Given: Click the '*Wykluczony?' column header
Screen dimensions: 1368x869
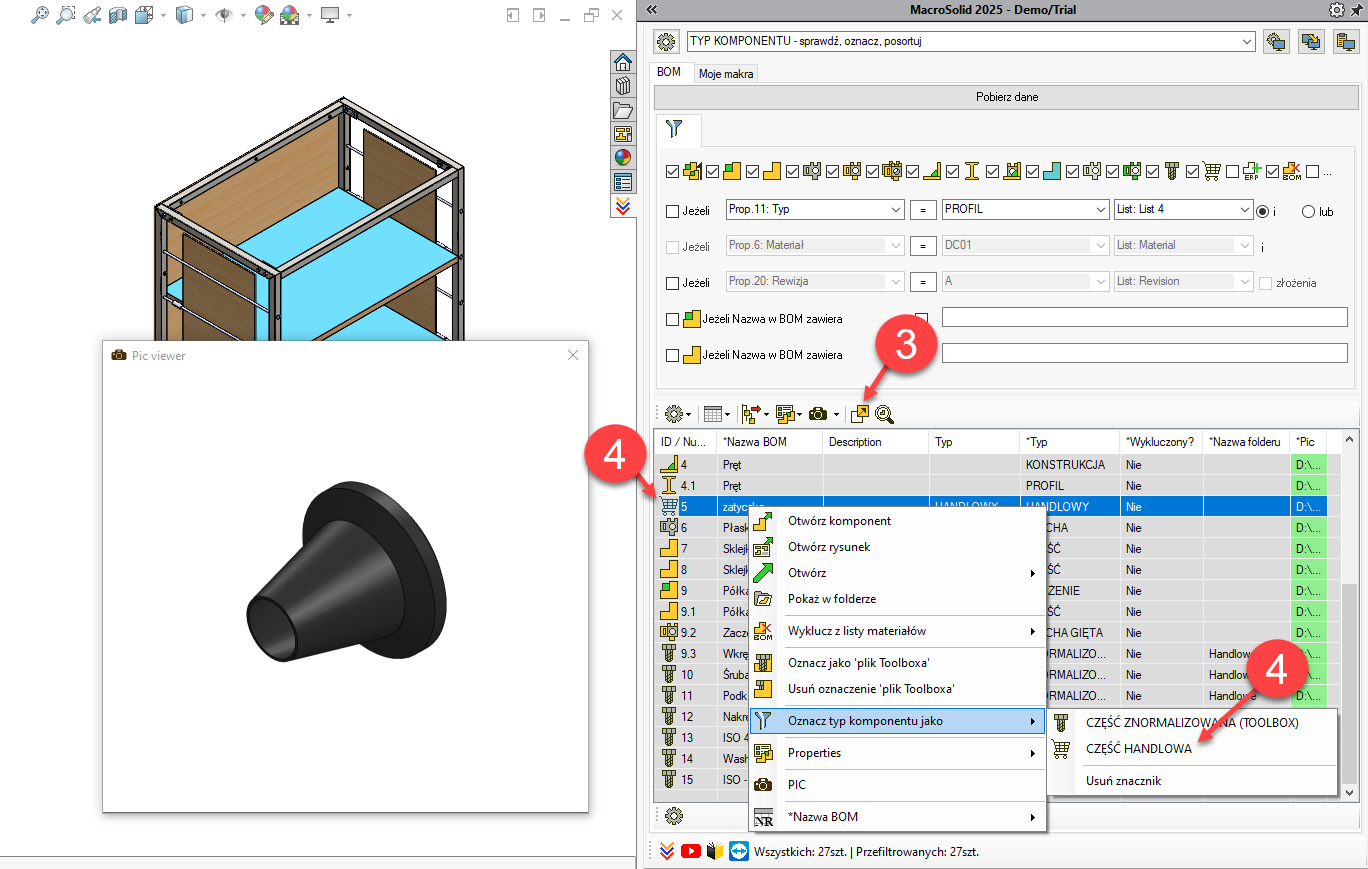Looking at the screenshot, I should pyautogui.click(x=1160, y=441).
